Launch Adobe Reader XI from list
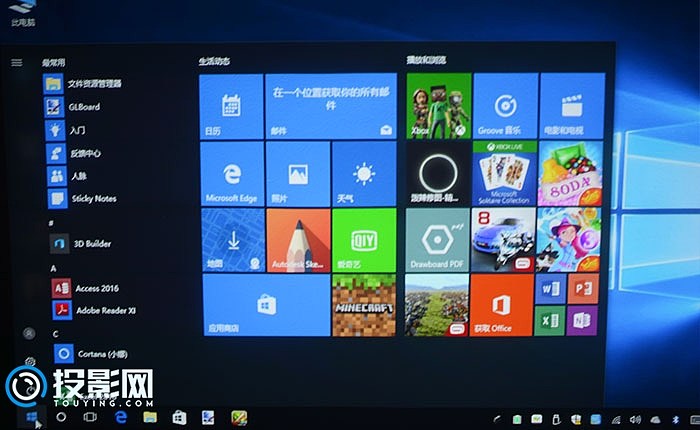Image resolution: width=700 pixels, height=430 pixels. click(x=94, y=310)
